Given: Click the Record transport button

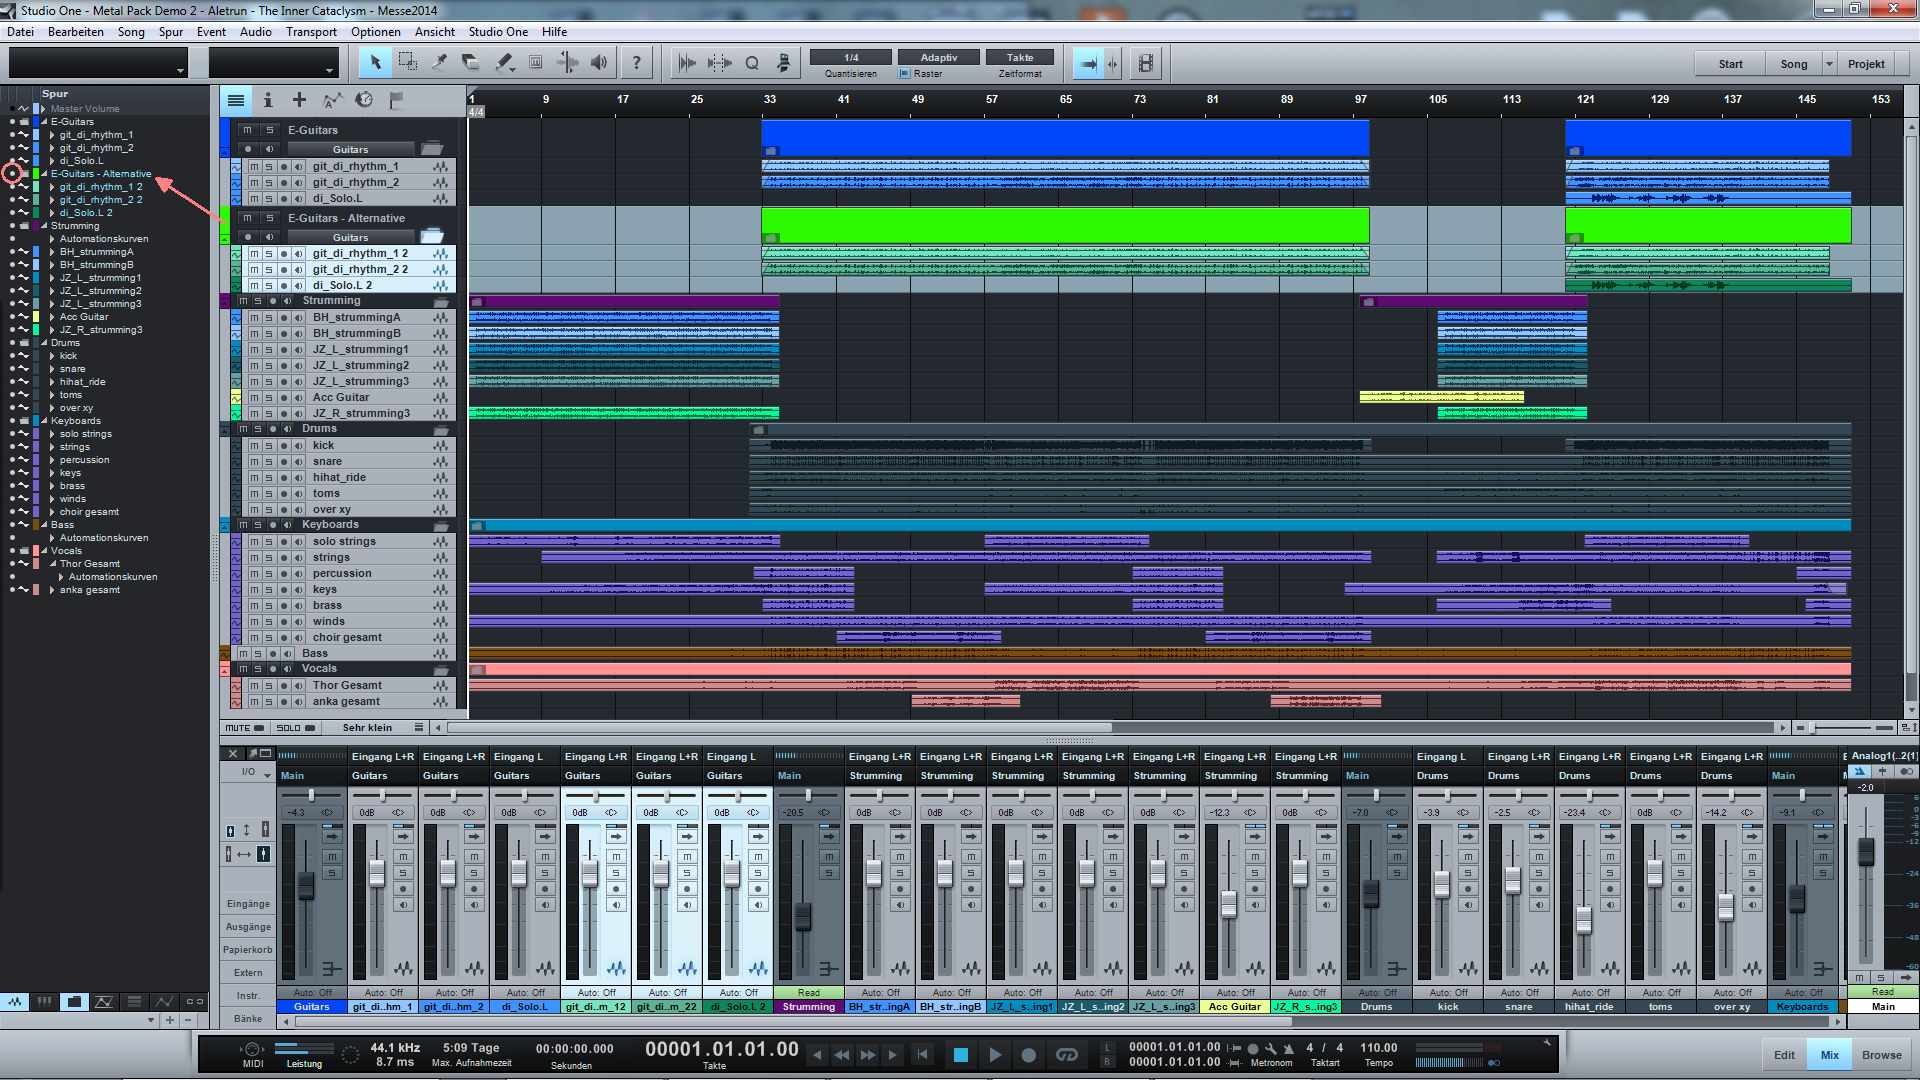Looking at the screenshot, I should 1028,1054.
